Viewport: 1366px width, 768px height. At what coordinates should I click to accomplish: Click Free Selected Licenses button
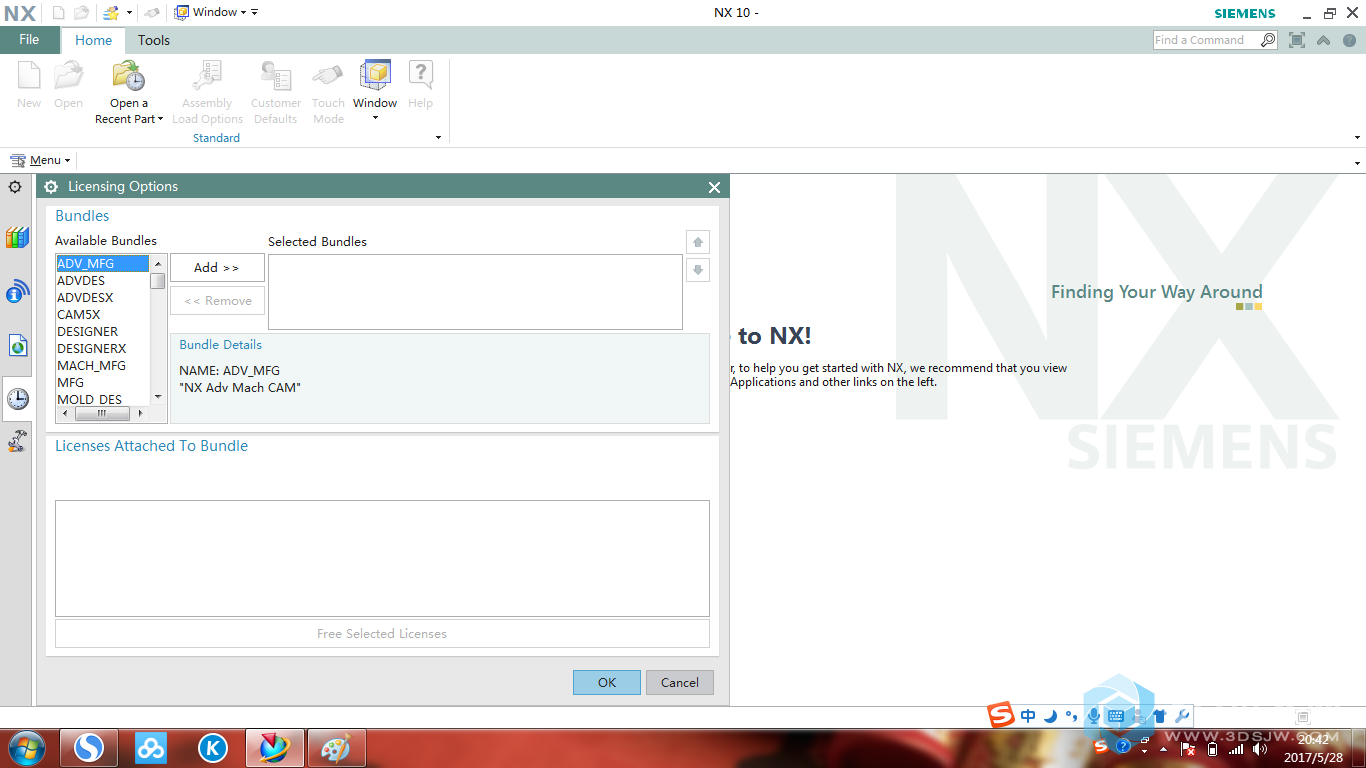click(x=382, y=634)
